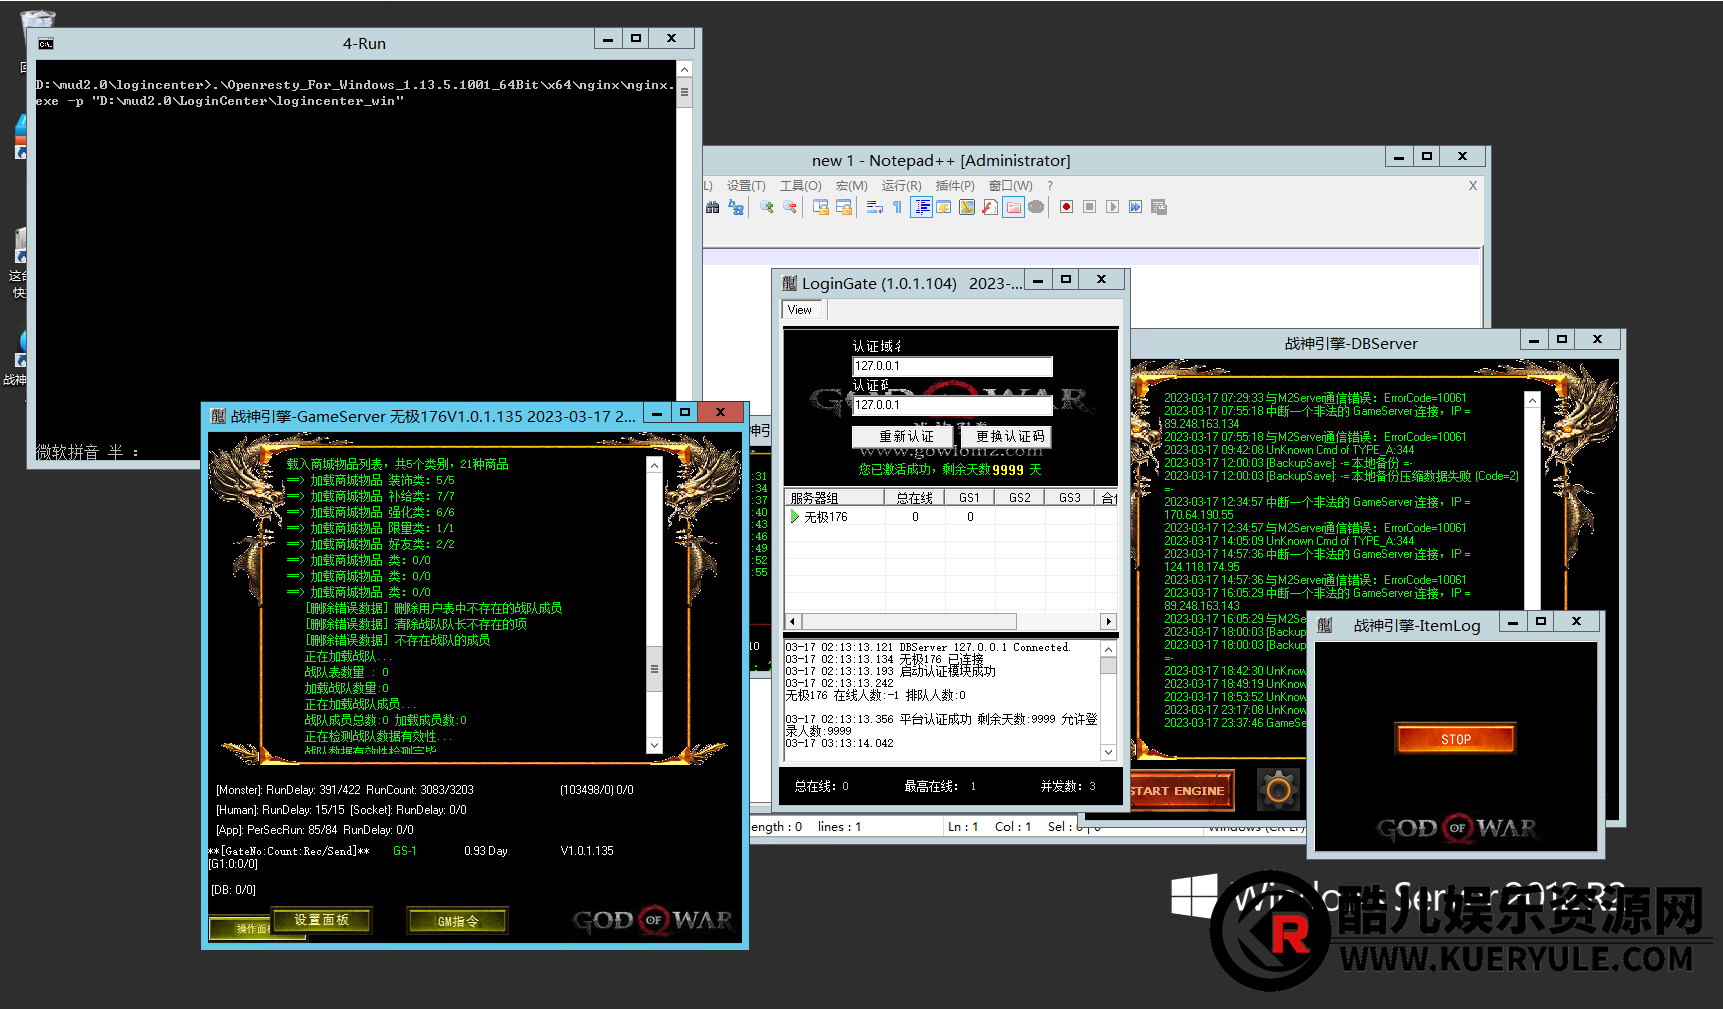1723x1009 pixels.
Task: Click the Replace icon in Notepad++ toolbar
Action: point(736,207)
